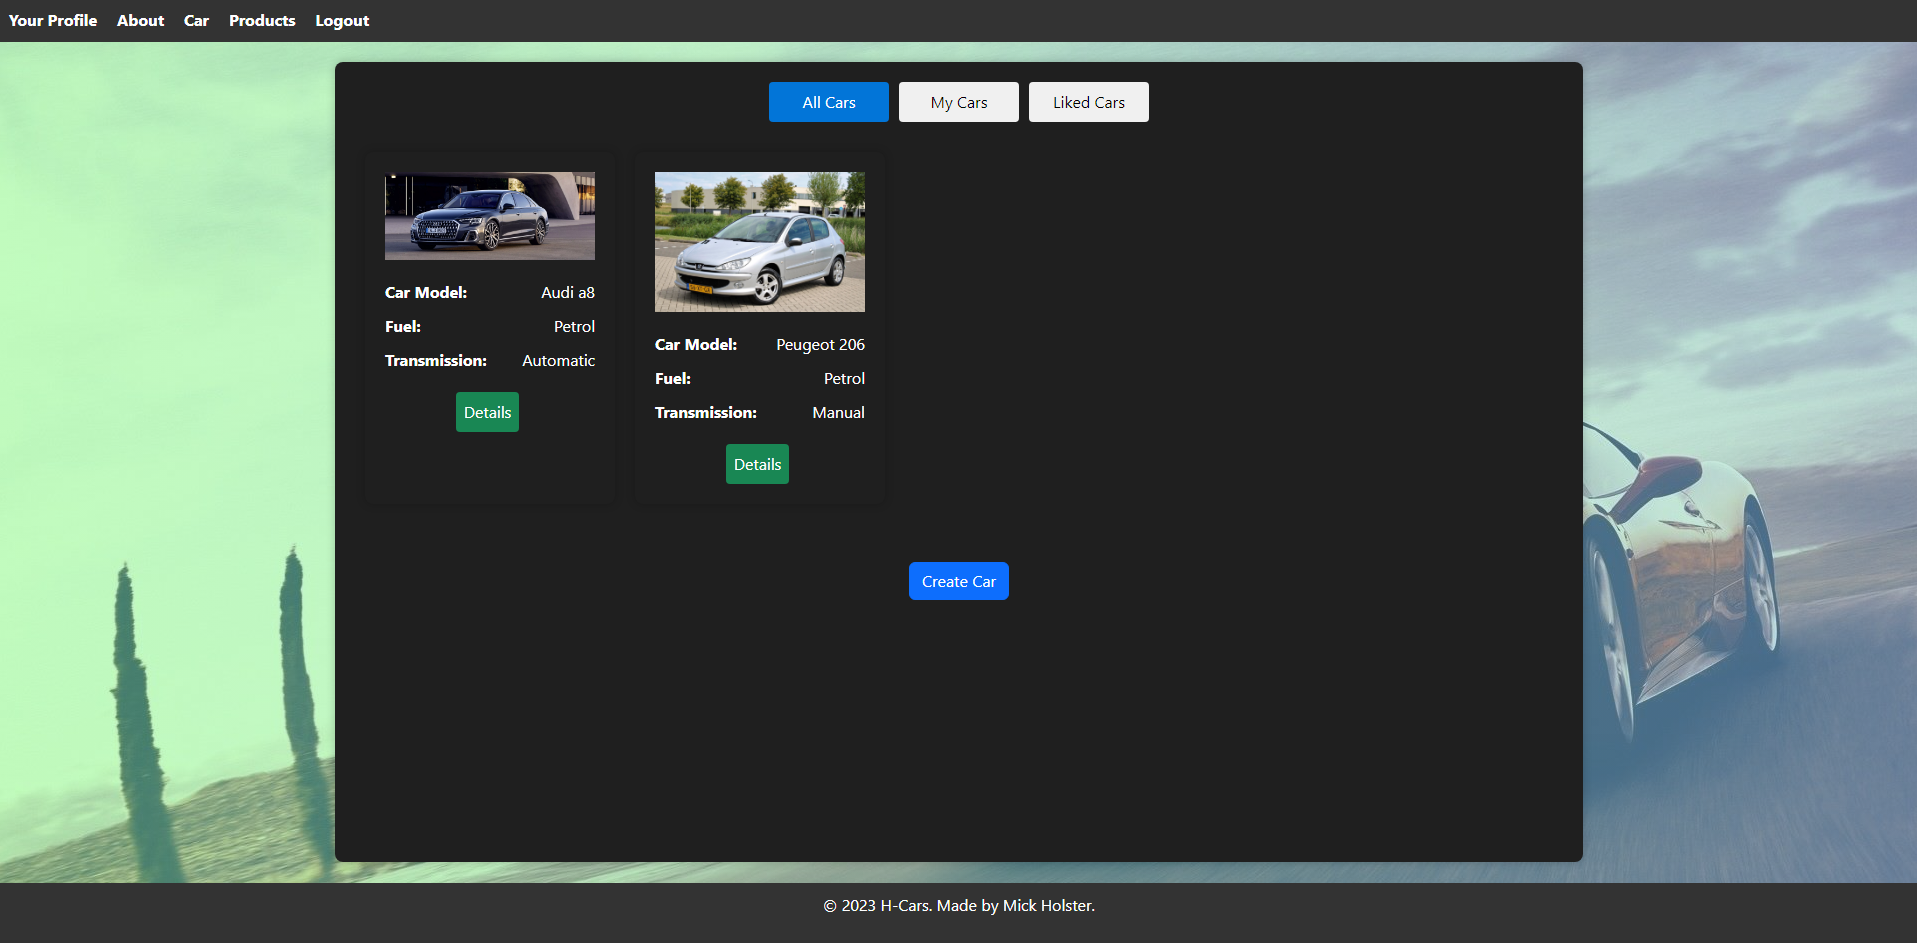
Task: Open Details for the Peugeot 206
Action: click(x=757, y=464)
